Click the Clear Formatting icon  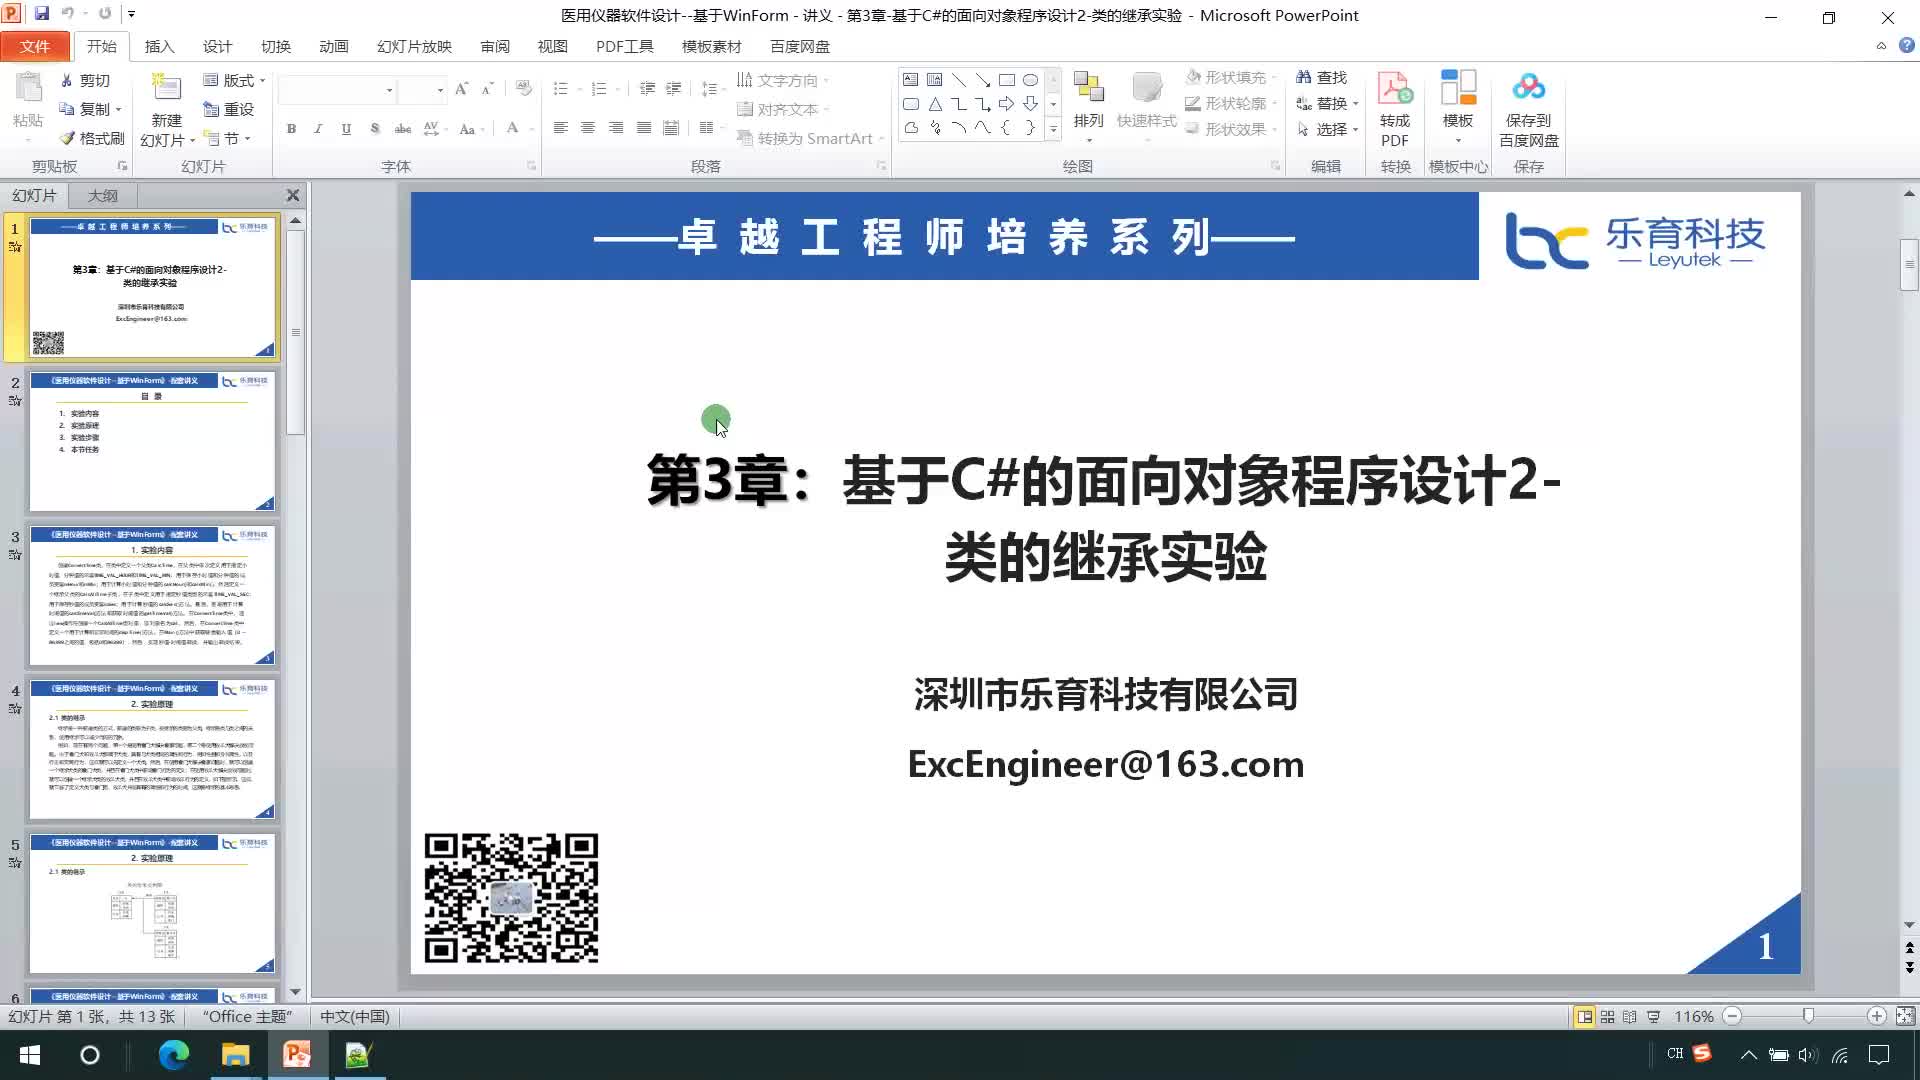[x=523, y=89]
